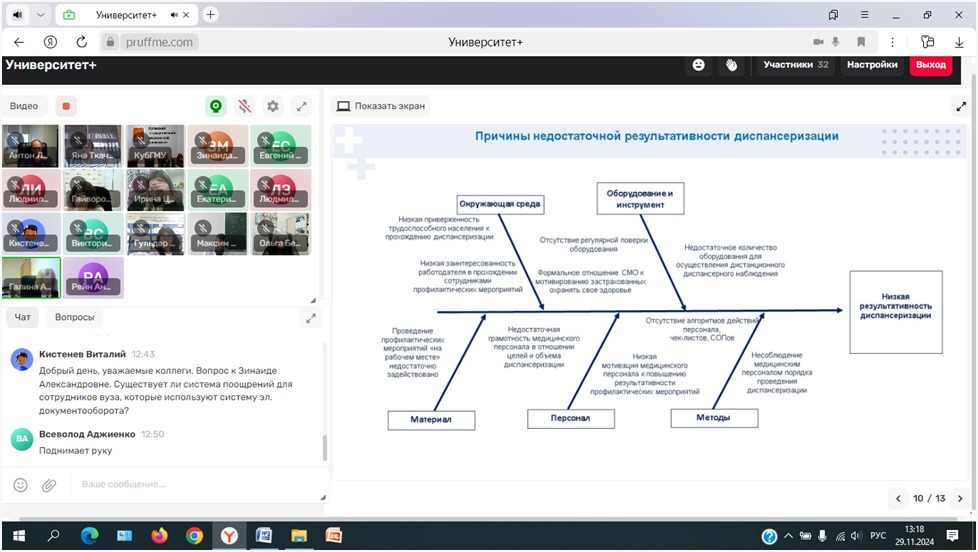This screenshot has height=552, width=978.
Task: Raise hand using the hand icon
Action: click(x=731, y=65)
